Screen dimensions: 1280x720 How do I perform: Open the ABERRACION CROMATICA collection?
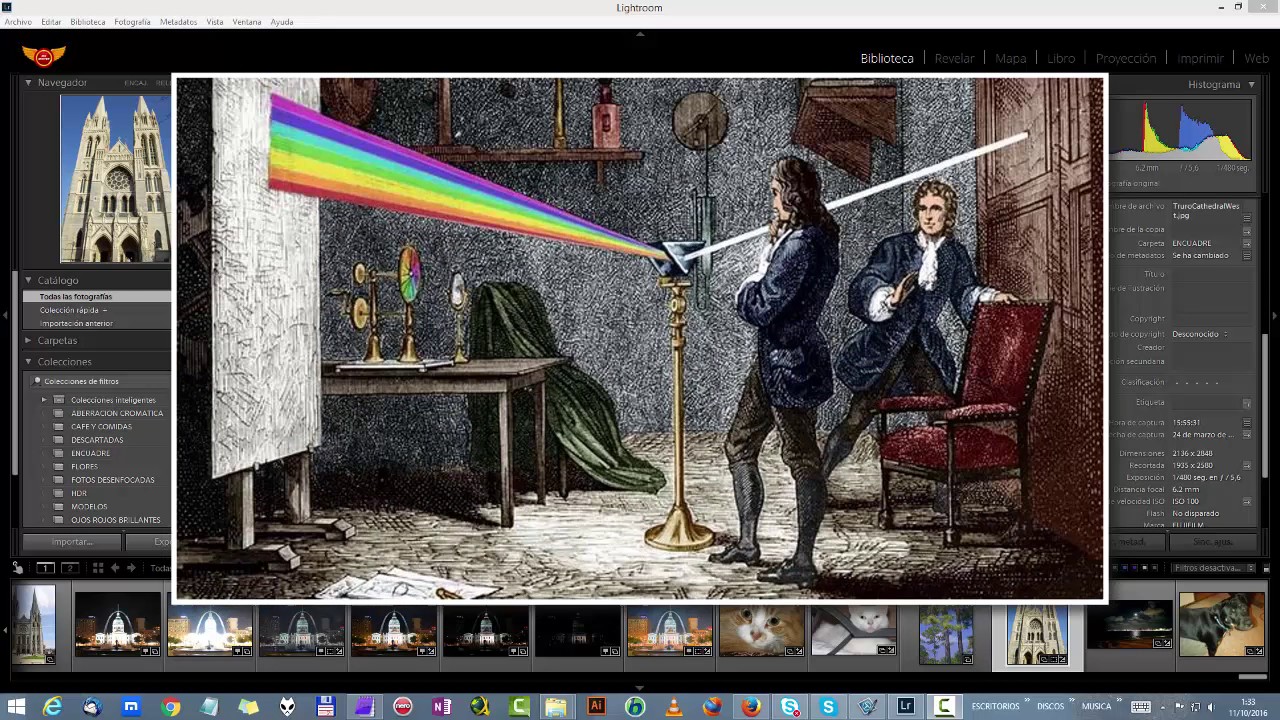(117, 413)
